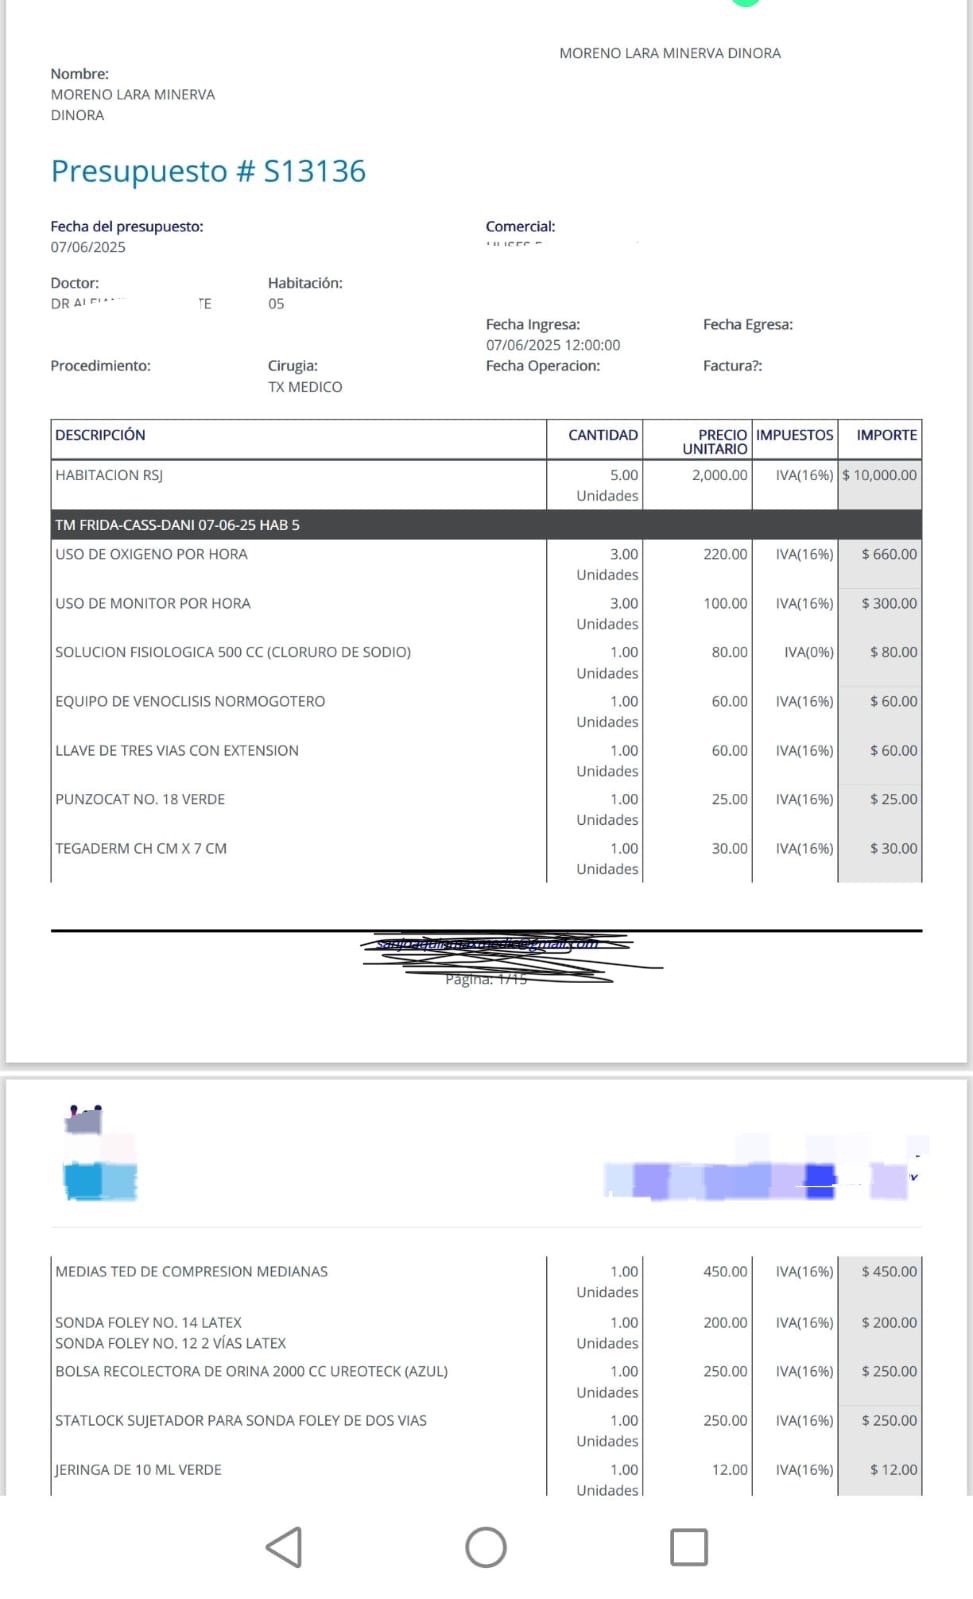Tap the $ 10,000.00 importe cell
973x1599 pixels.
(880, 475)
